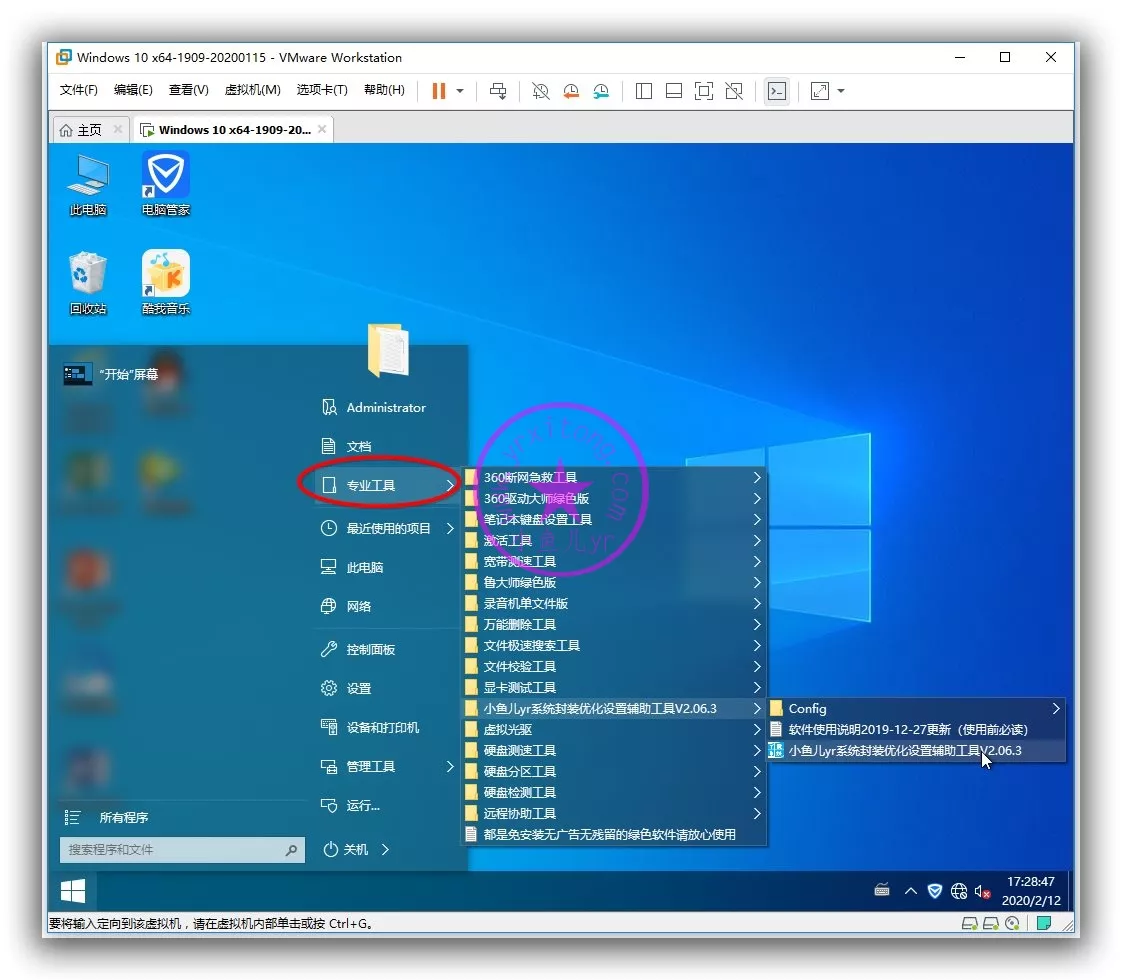Switch to the 主页 tab
Viewport: 1122px width, 980px height.
click(82, 130)
